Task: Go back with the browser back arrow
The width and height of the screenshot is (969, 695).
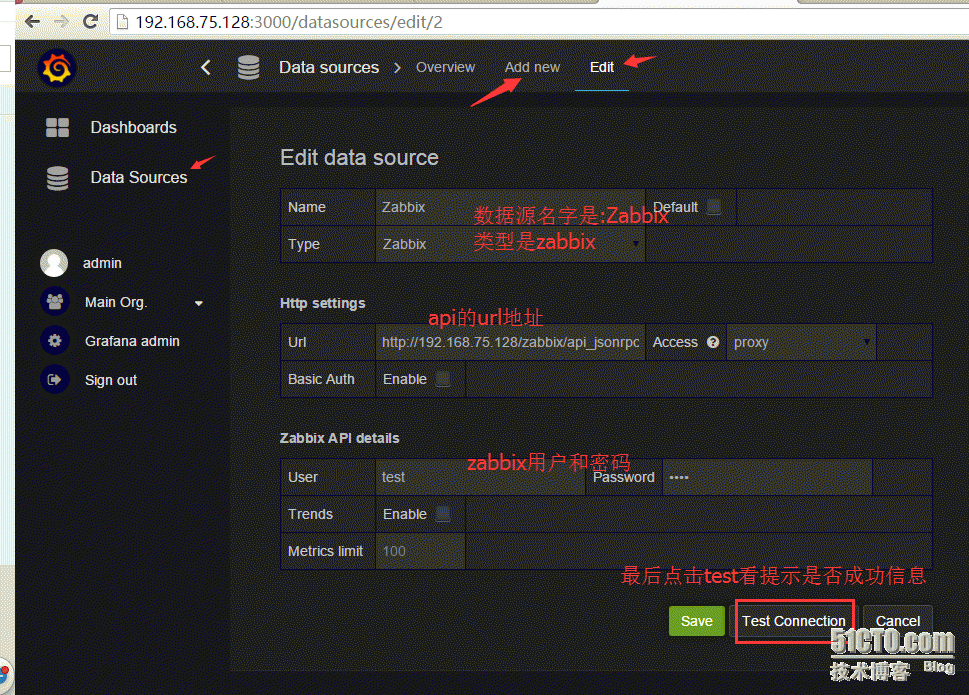Action: pyautogui.click(x=32, y=22)
